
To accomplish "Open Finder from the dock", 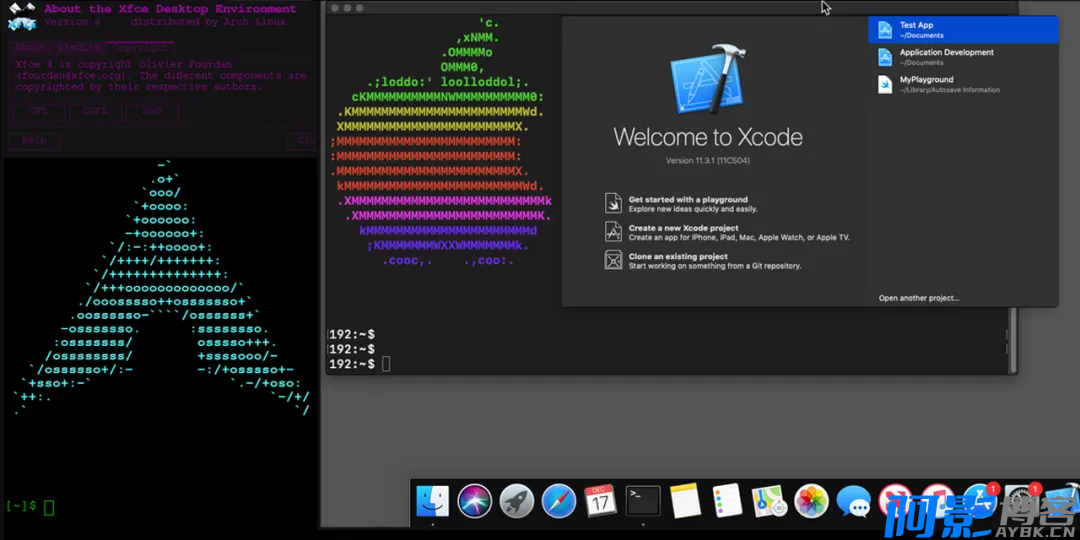I will (x=433, y=501).
